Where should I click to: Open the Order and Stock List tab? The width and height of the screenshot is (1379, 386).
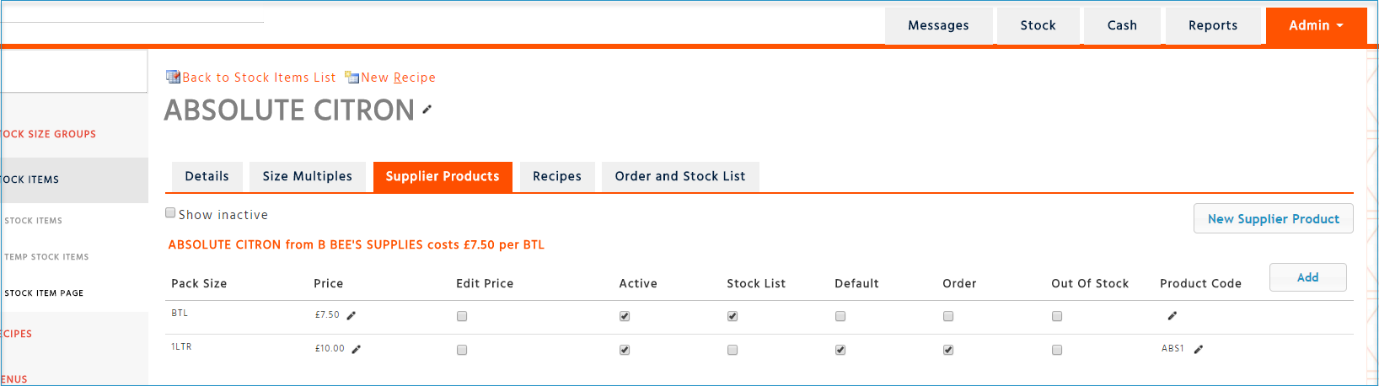(x=680, y=176)
